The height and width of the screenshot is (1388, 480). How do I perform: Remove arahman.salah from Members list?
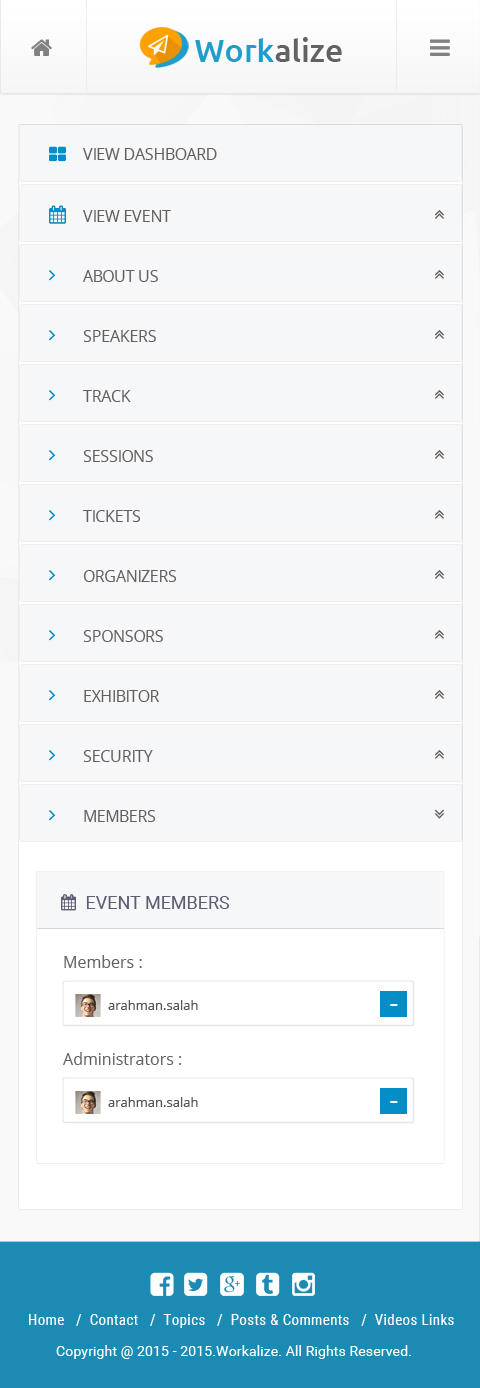coord(393,1004)
